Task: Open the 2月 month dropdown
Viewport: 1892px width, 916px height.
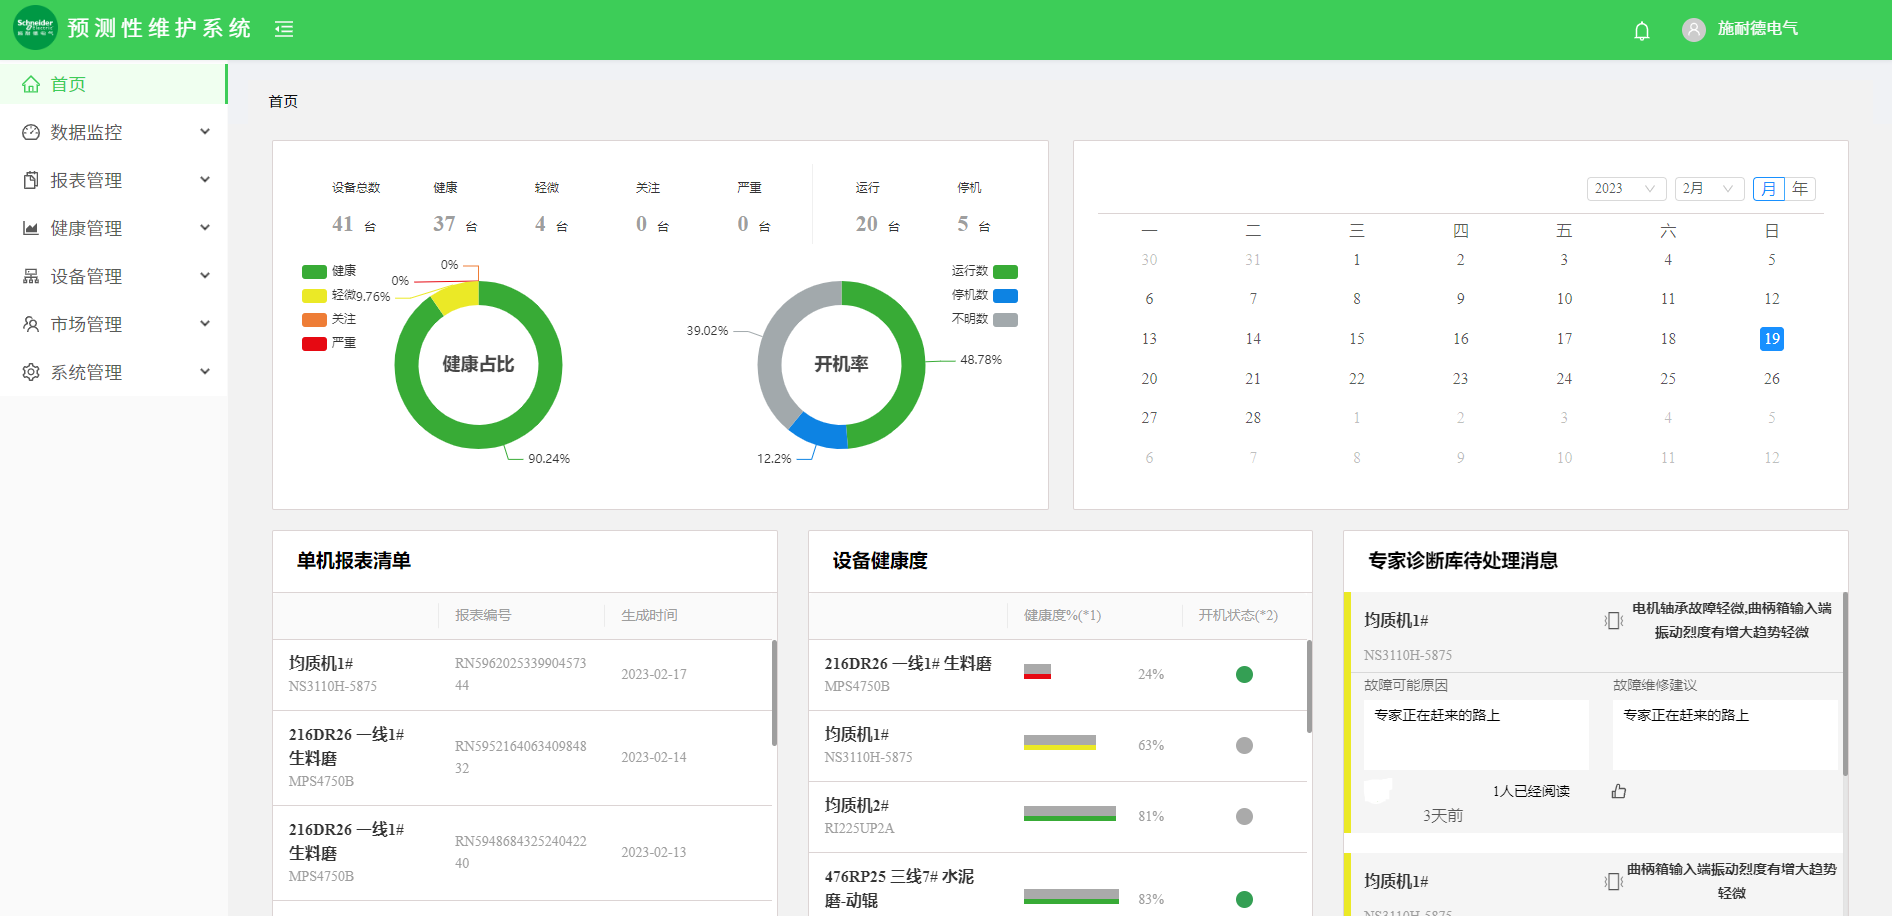Action: [x=1709, y=189]
